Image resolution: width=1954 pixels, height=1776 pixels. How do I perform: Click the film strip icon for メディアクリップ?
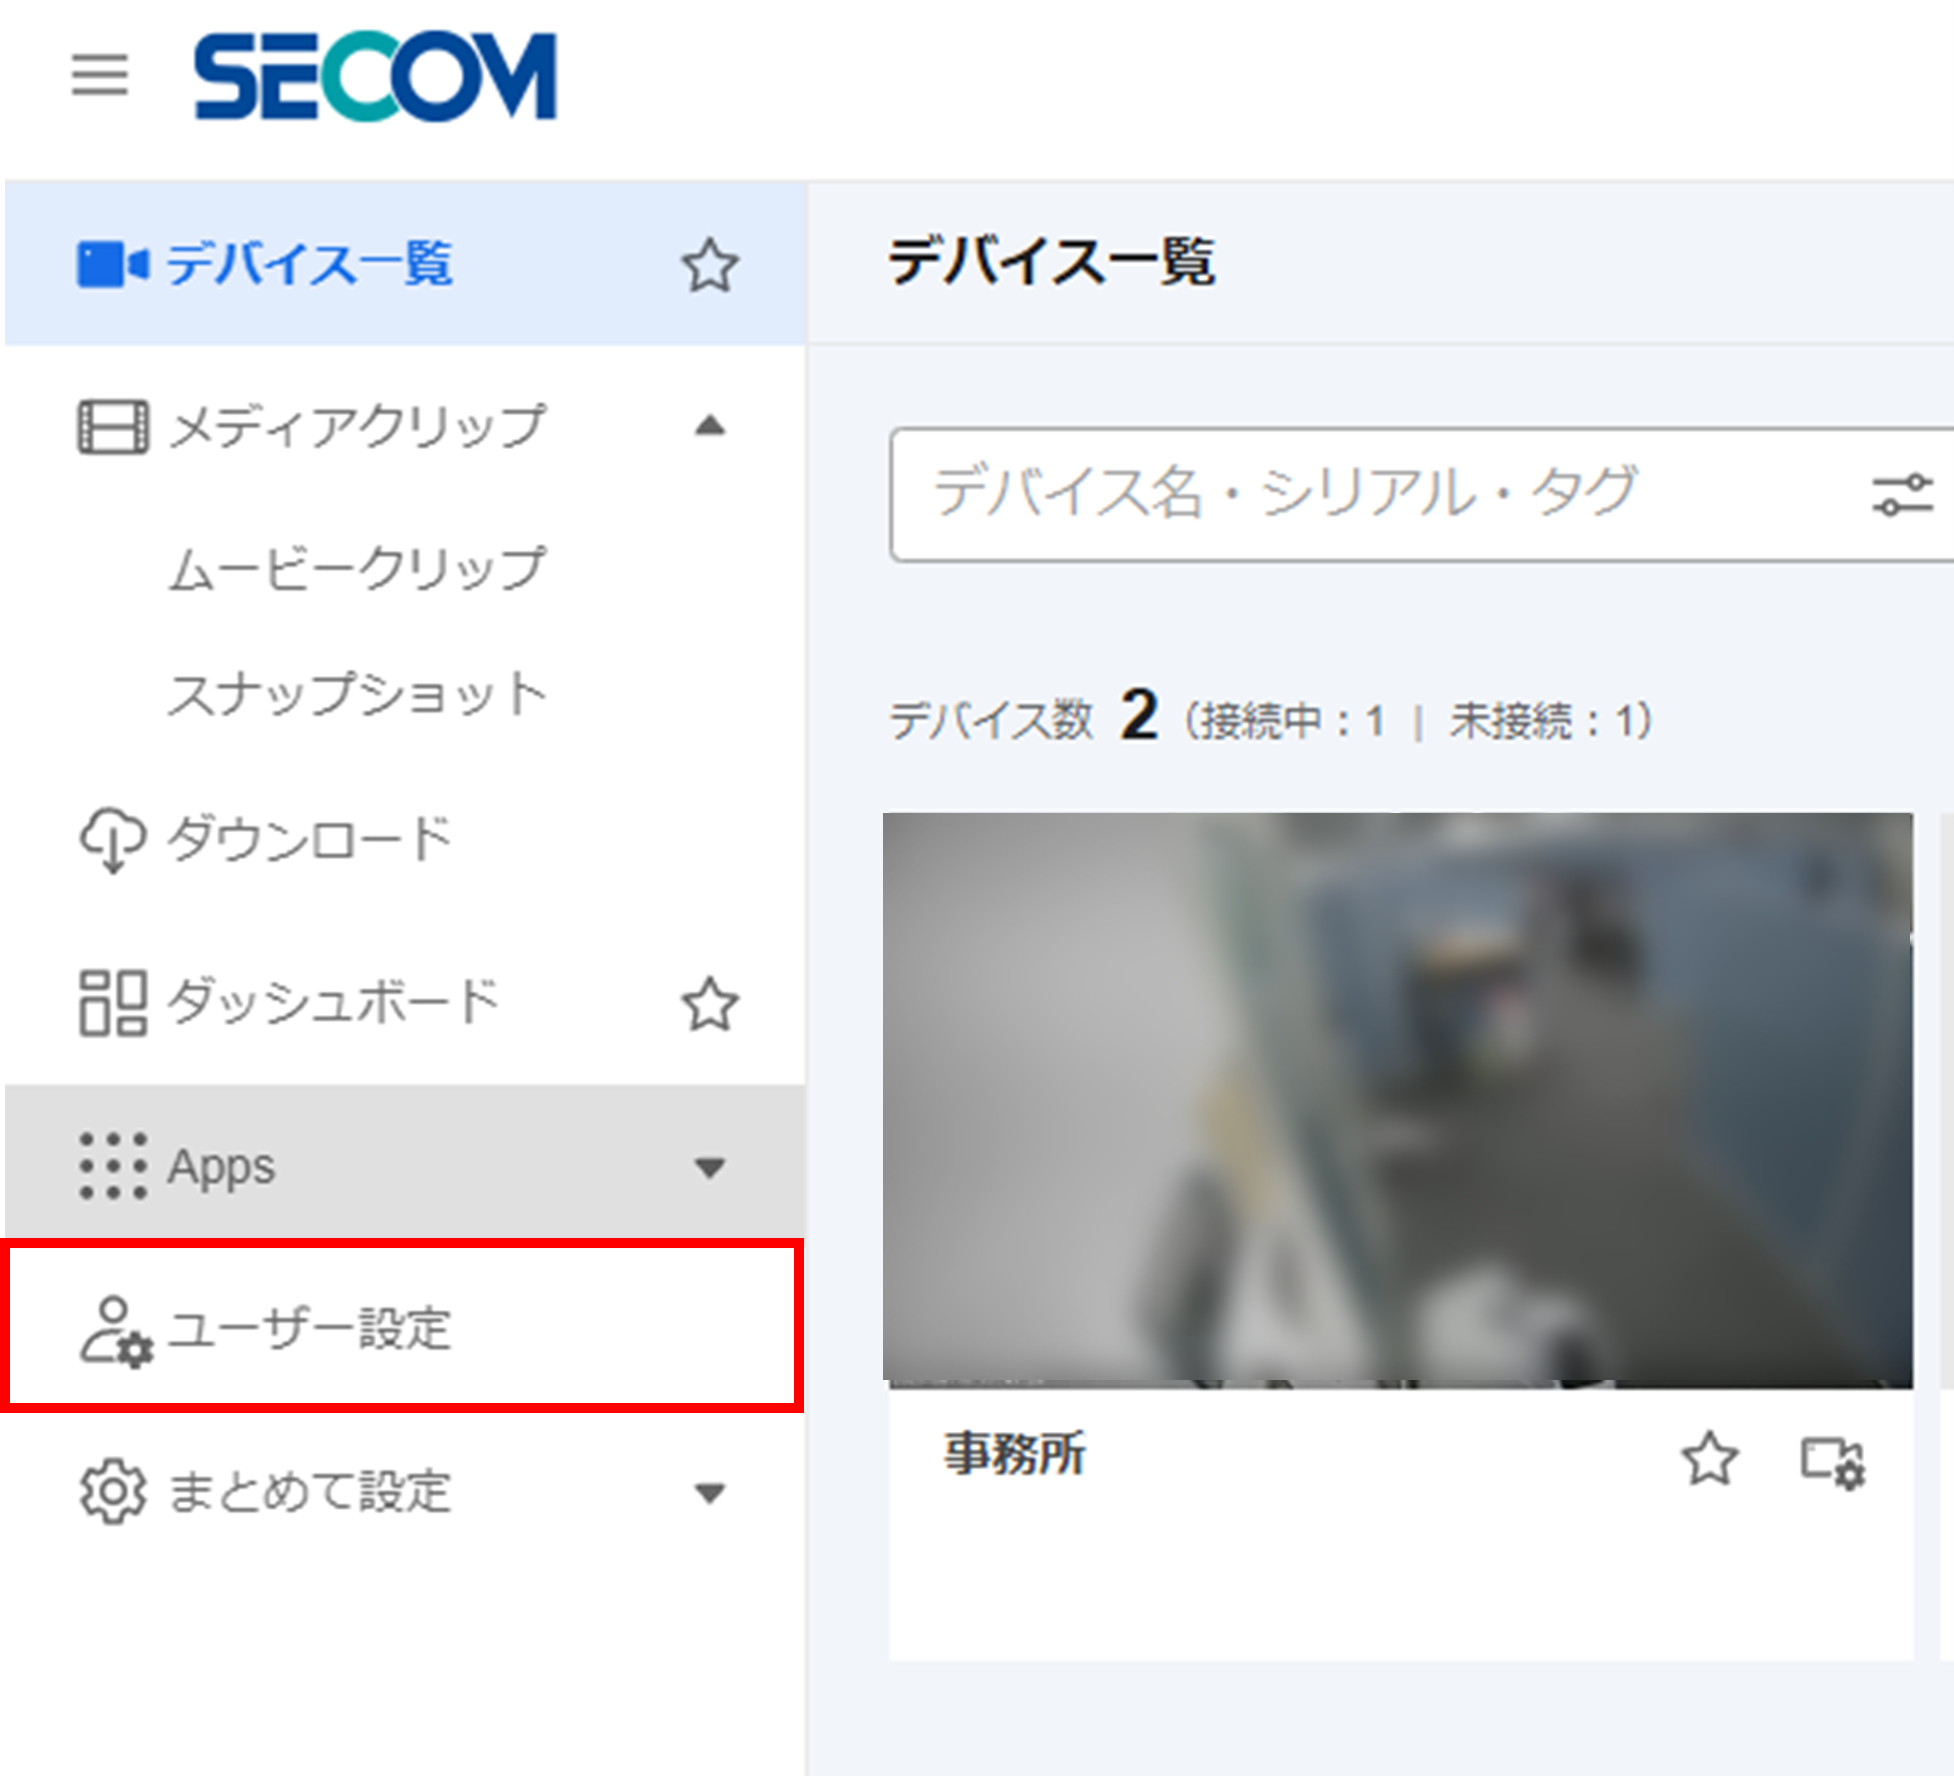pos(113,427)
